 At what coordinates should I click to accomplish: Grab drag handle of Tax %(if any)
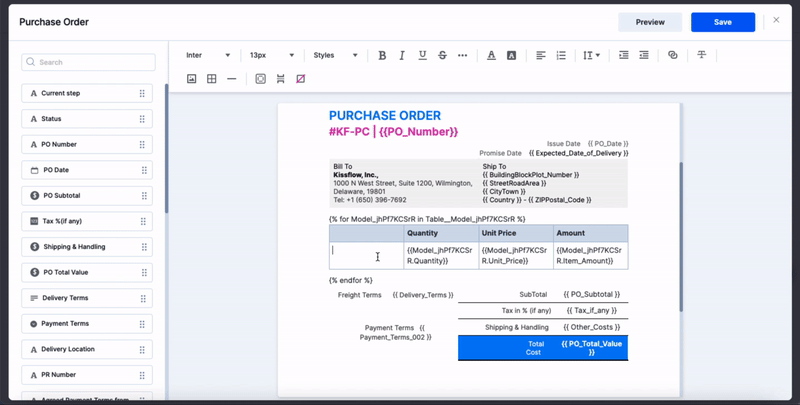coord(143,221)
